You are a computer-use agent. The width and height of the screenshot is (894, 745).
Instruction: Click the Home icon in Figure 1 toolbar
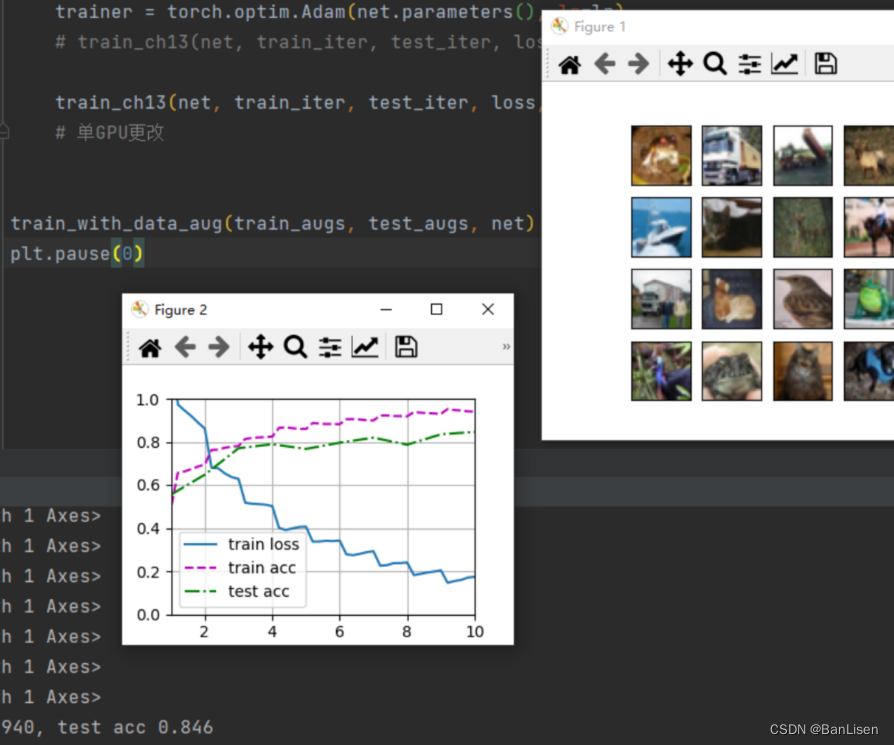(569, 62)
